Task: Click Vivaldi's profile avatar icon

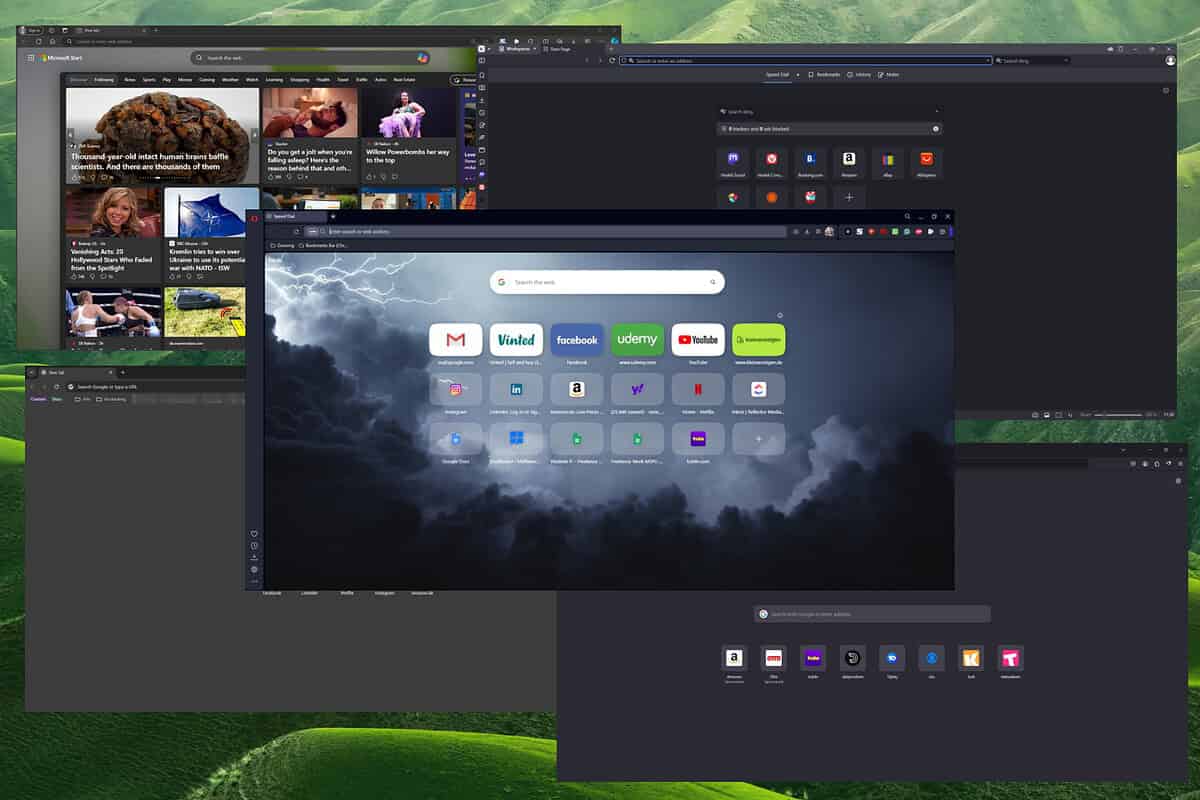Action: pyautogui.click(x=1170, y=60)
